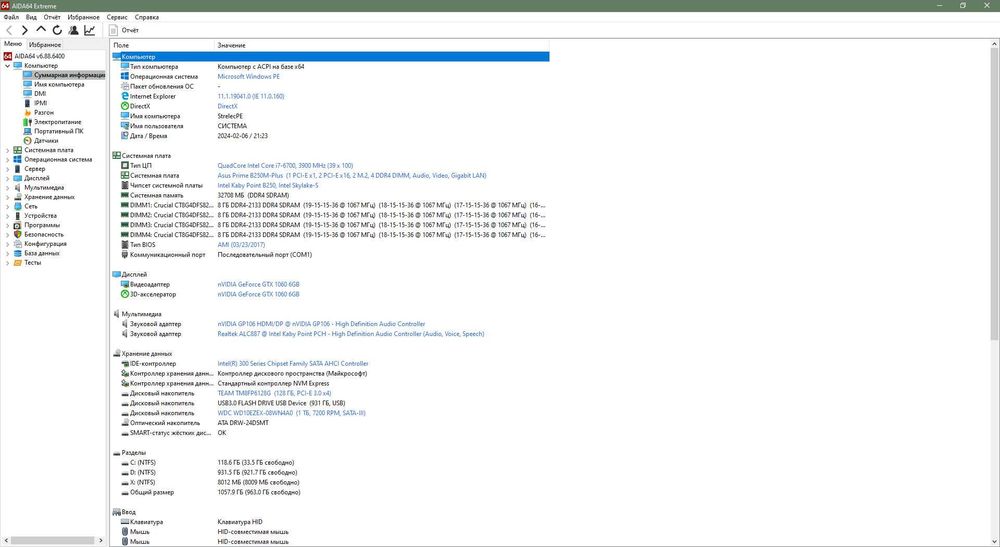1000x547 pixels.
Task: Select Имя компьютера tree item
Action: [59, 84]
